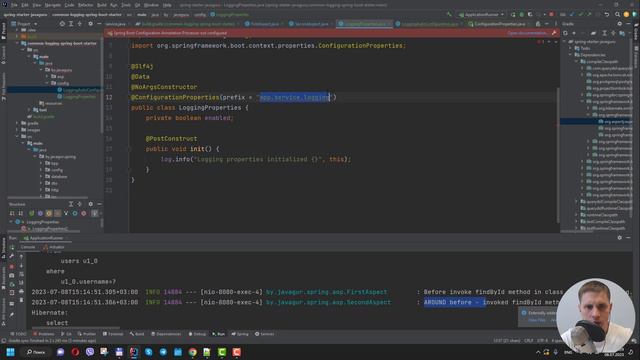Open Project panel gear options
This screenshot has width=640, height=360.
pyautogui.click(x=91, y=24)
